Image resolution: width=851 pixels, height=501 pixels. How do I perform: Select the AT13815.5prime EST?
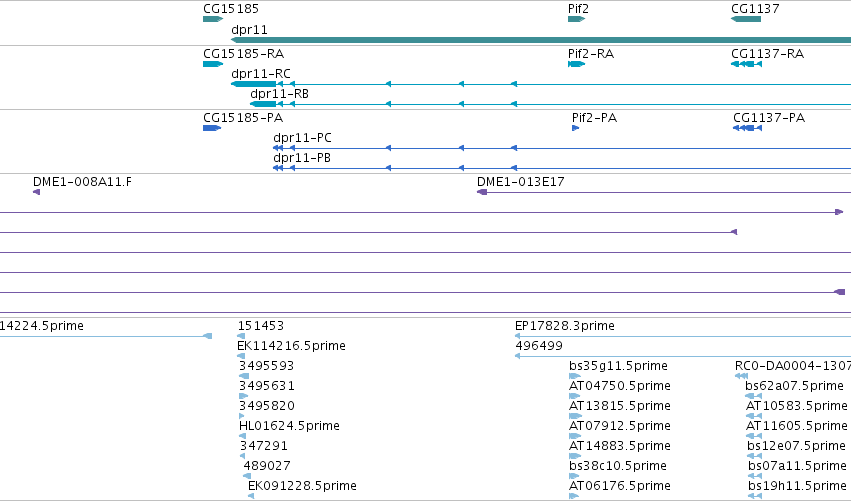point(619,406)
